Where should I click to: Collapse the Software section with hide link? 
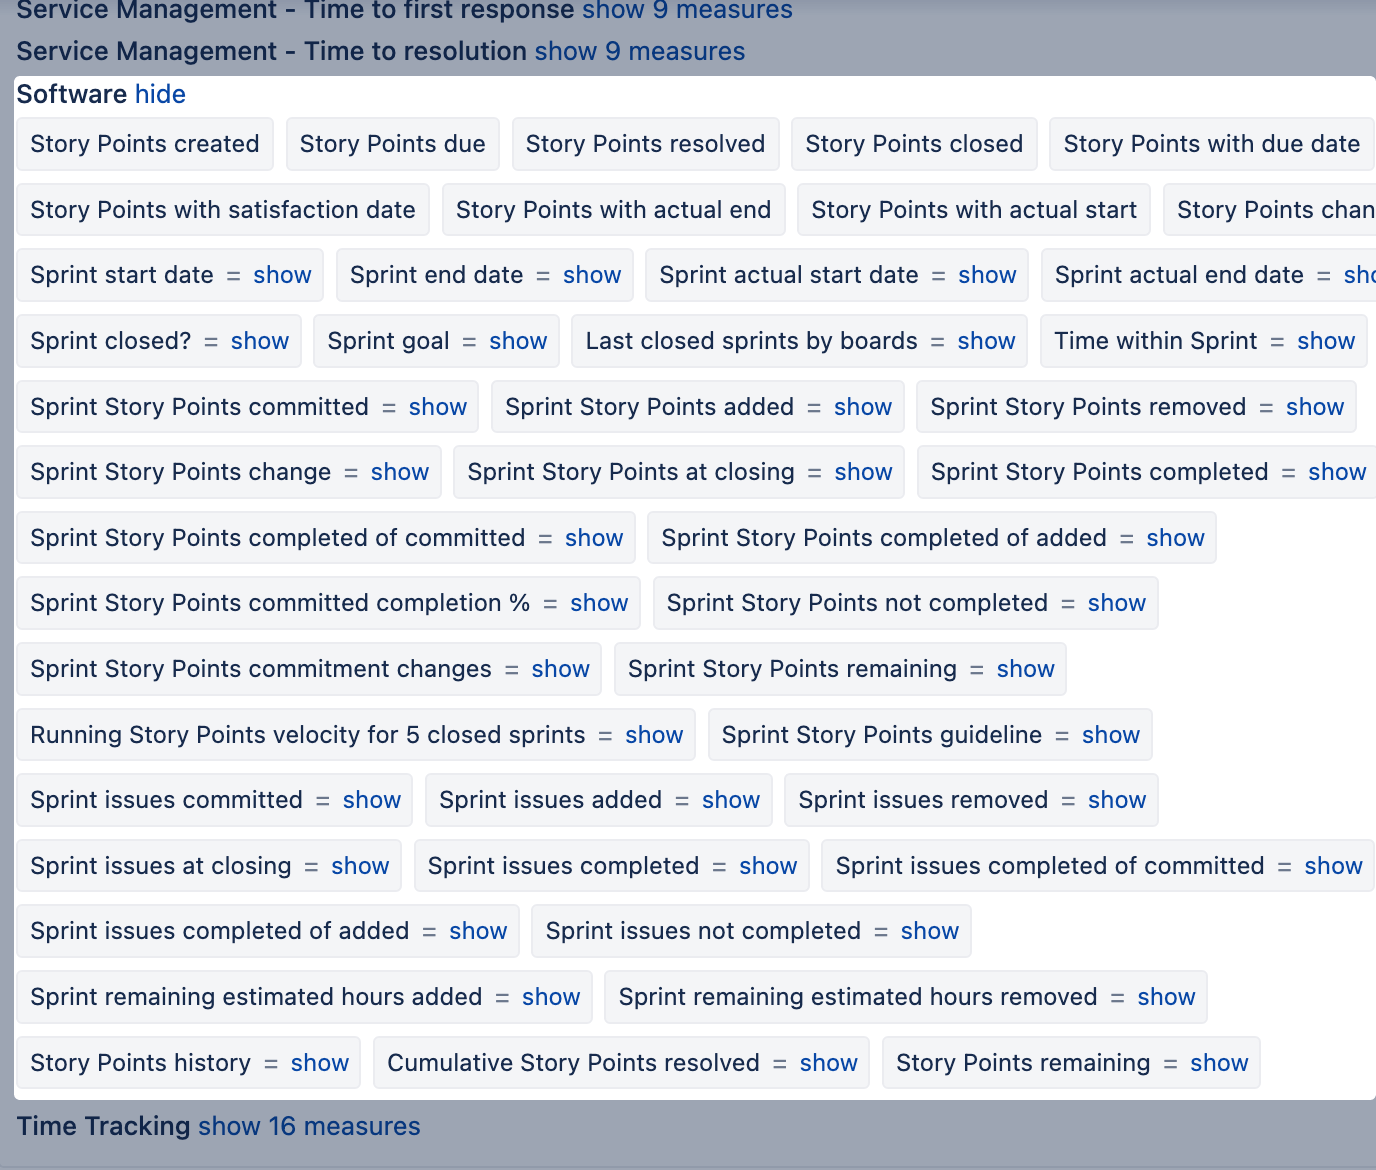[160, 94]
